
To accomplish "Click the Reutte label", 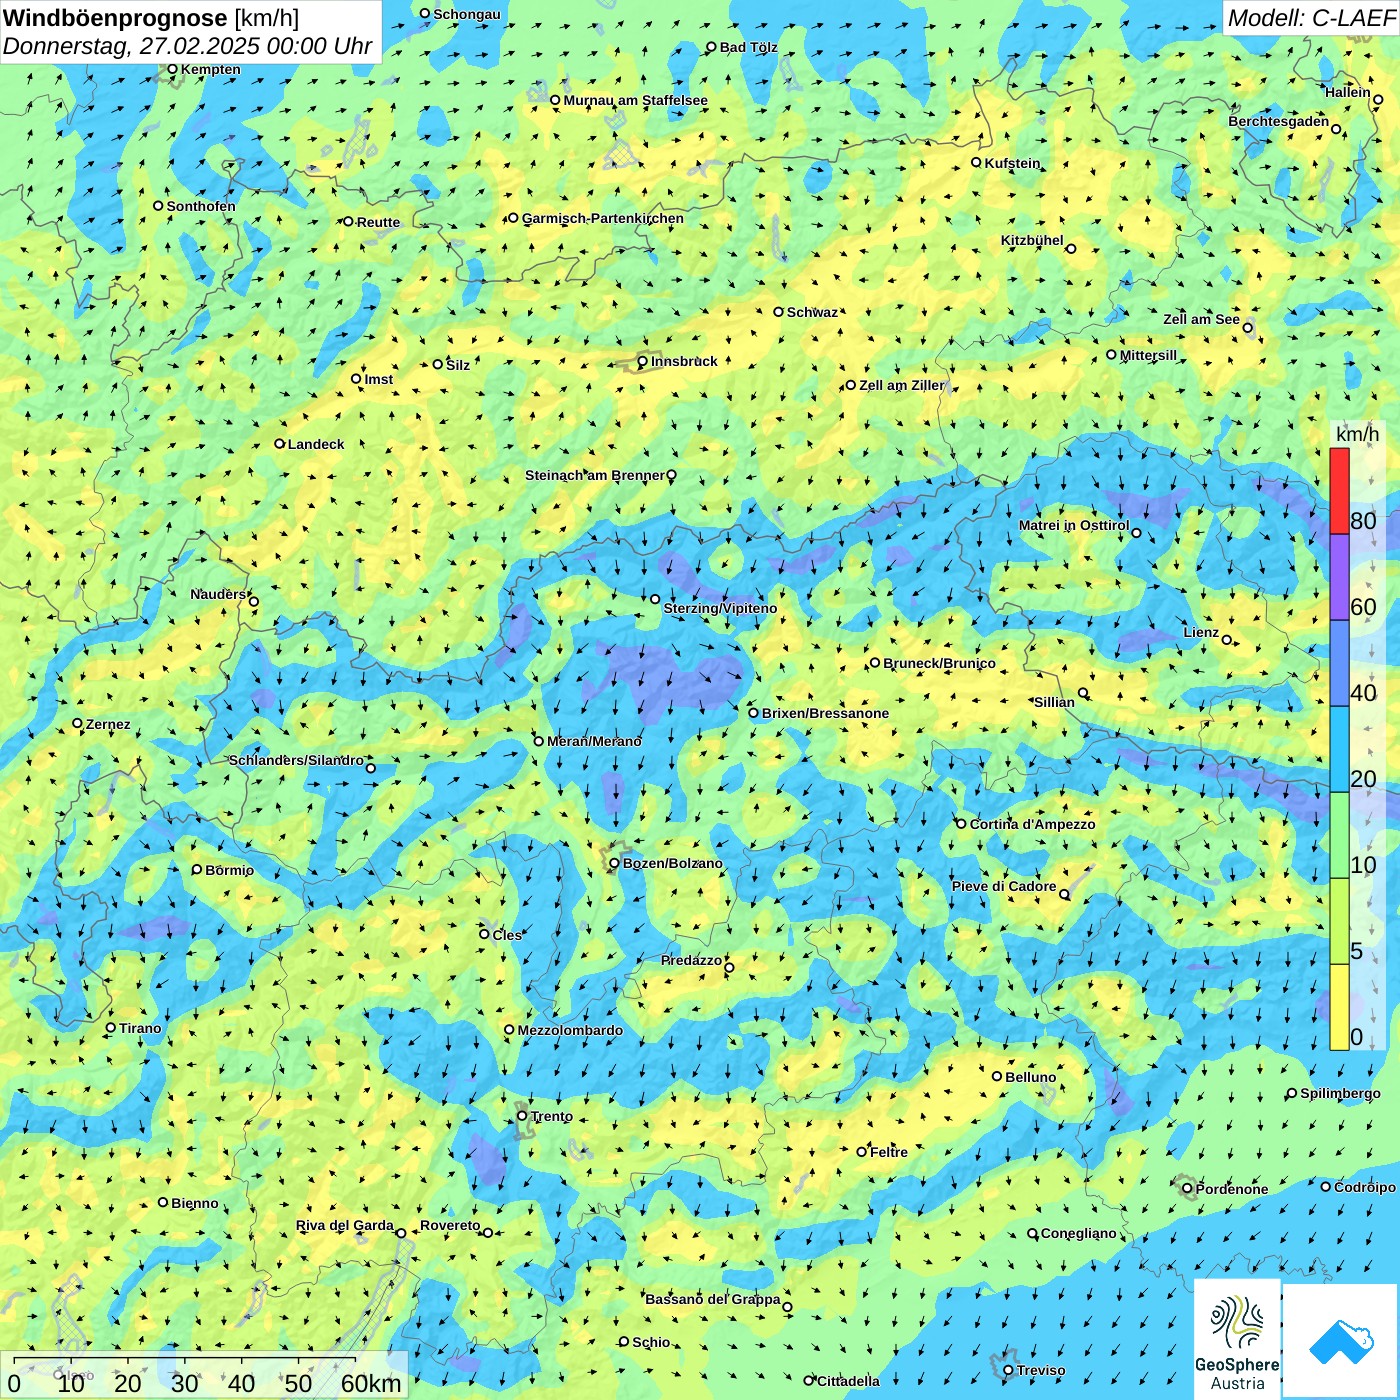I will click(x=378, y=222).
